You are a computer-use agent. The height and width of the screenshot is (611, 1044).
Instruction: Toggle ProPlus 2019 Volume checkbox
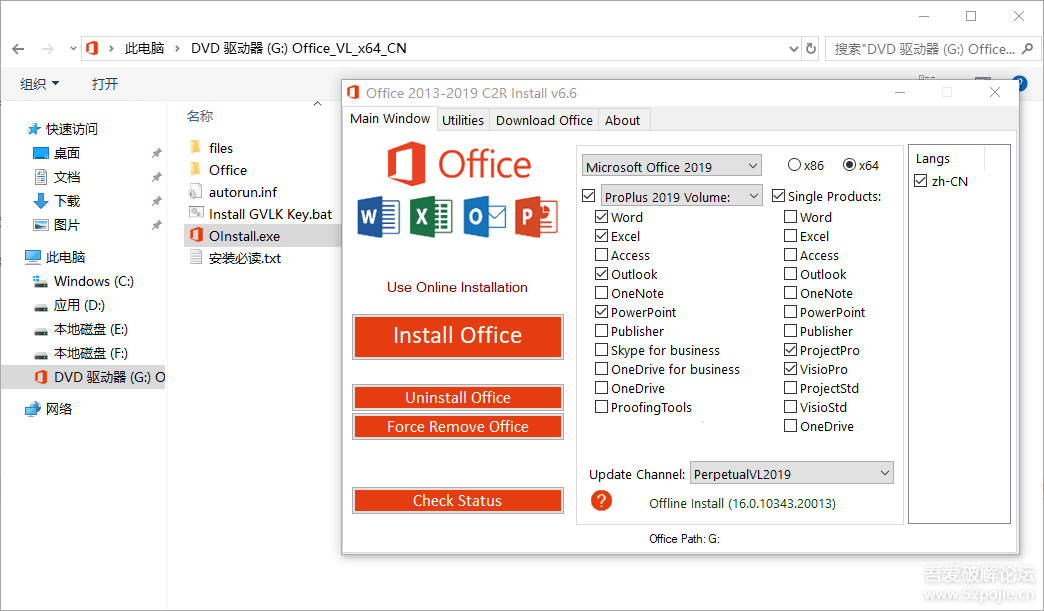coord(588,196)
